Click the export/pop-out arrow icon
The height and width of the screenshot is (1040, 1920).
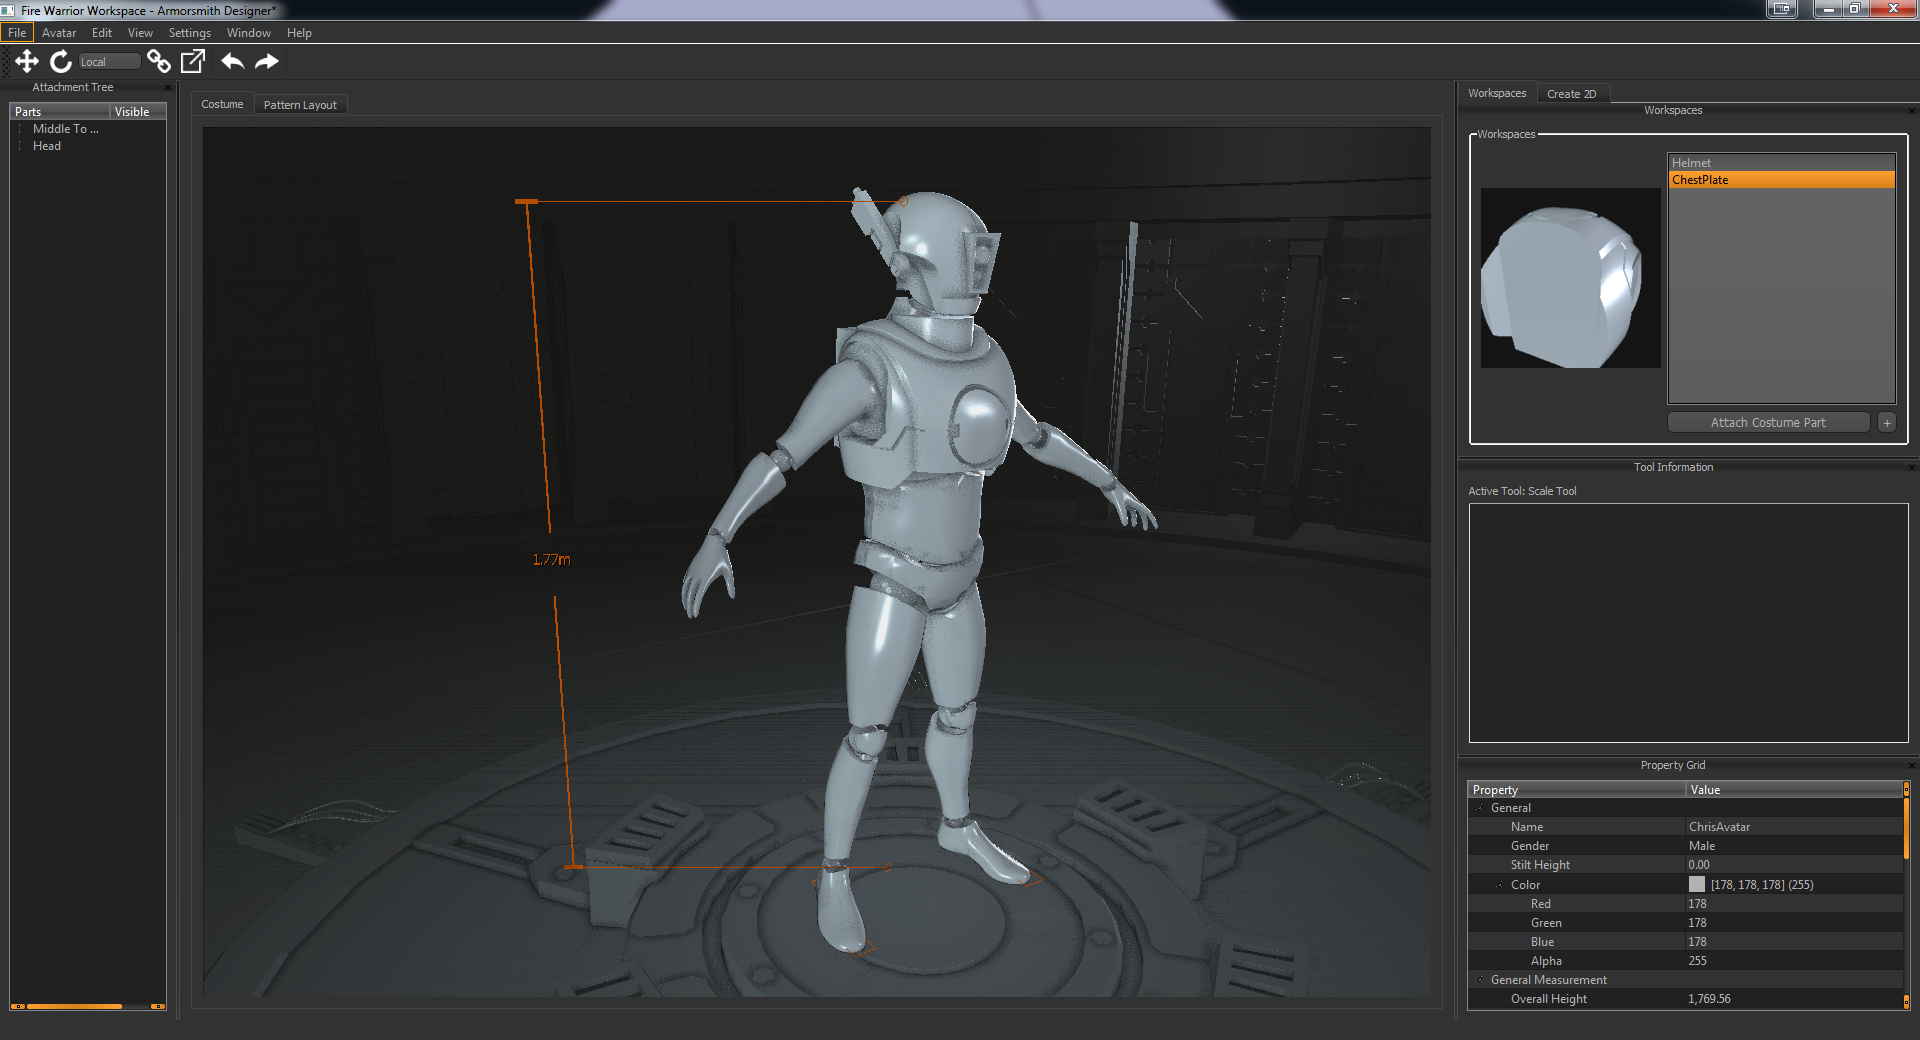point(193,62)
